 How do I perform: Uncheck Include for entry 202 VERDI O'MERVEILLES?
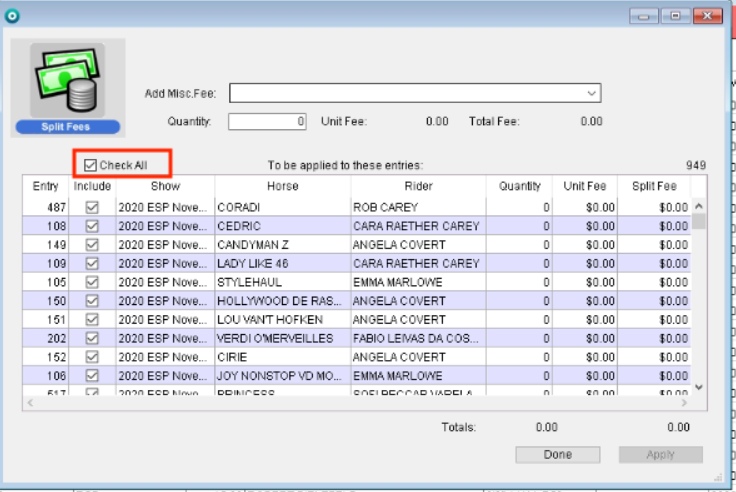[92, 338]
